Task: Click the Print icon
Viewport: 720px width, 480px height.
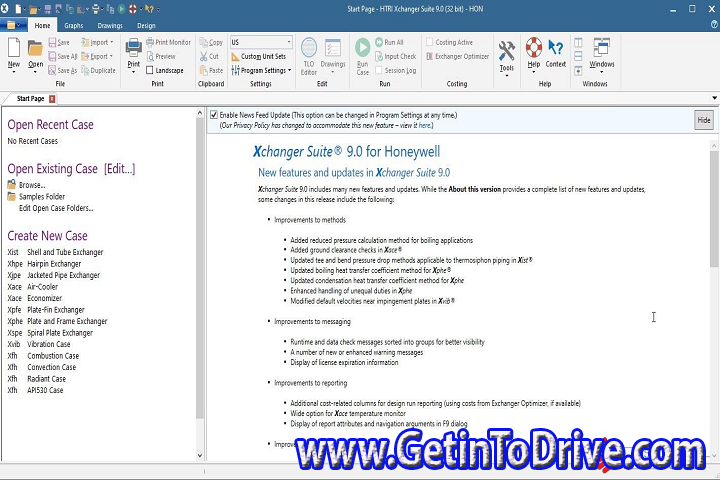Action: (134, 48)
